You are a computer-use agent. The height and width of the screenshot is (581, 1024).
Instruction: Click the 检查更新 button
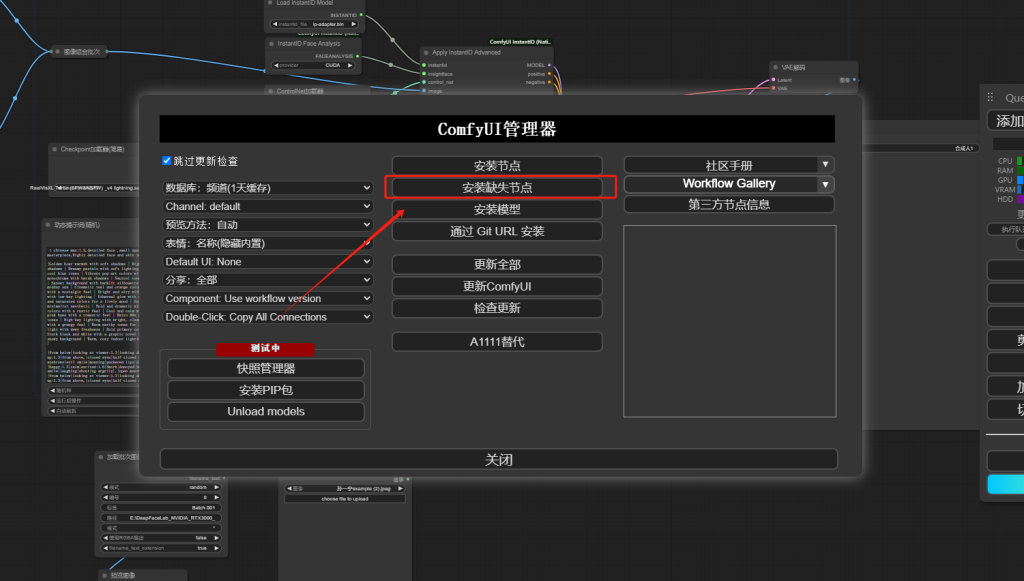pyautogui.click(x=497, y=308)
